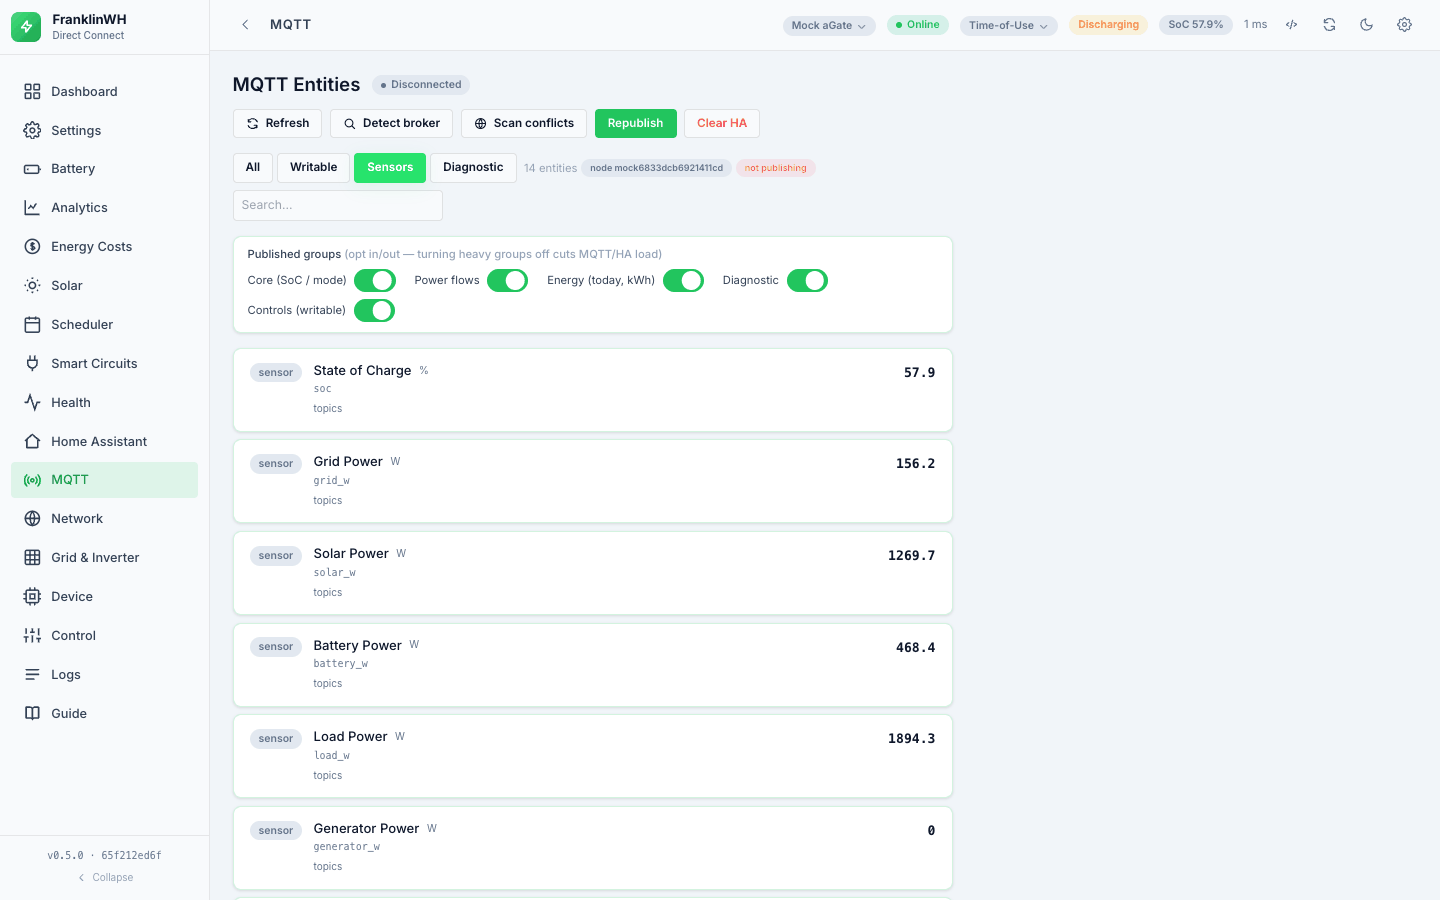Click the Detect broker button
The image size is (1440, 900).
coord(391,124)
